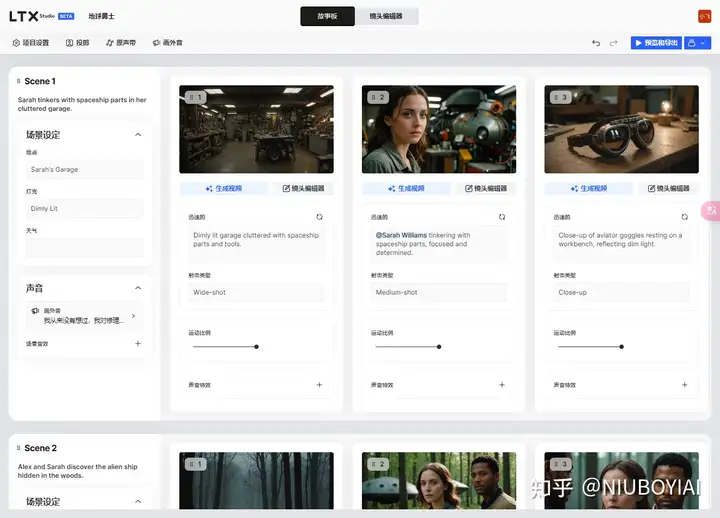
Task: Open the Medium-shot type dropdown
Action: point(439,292)
